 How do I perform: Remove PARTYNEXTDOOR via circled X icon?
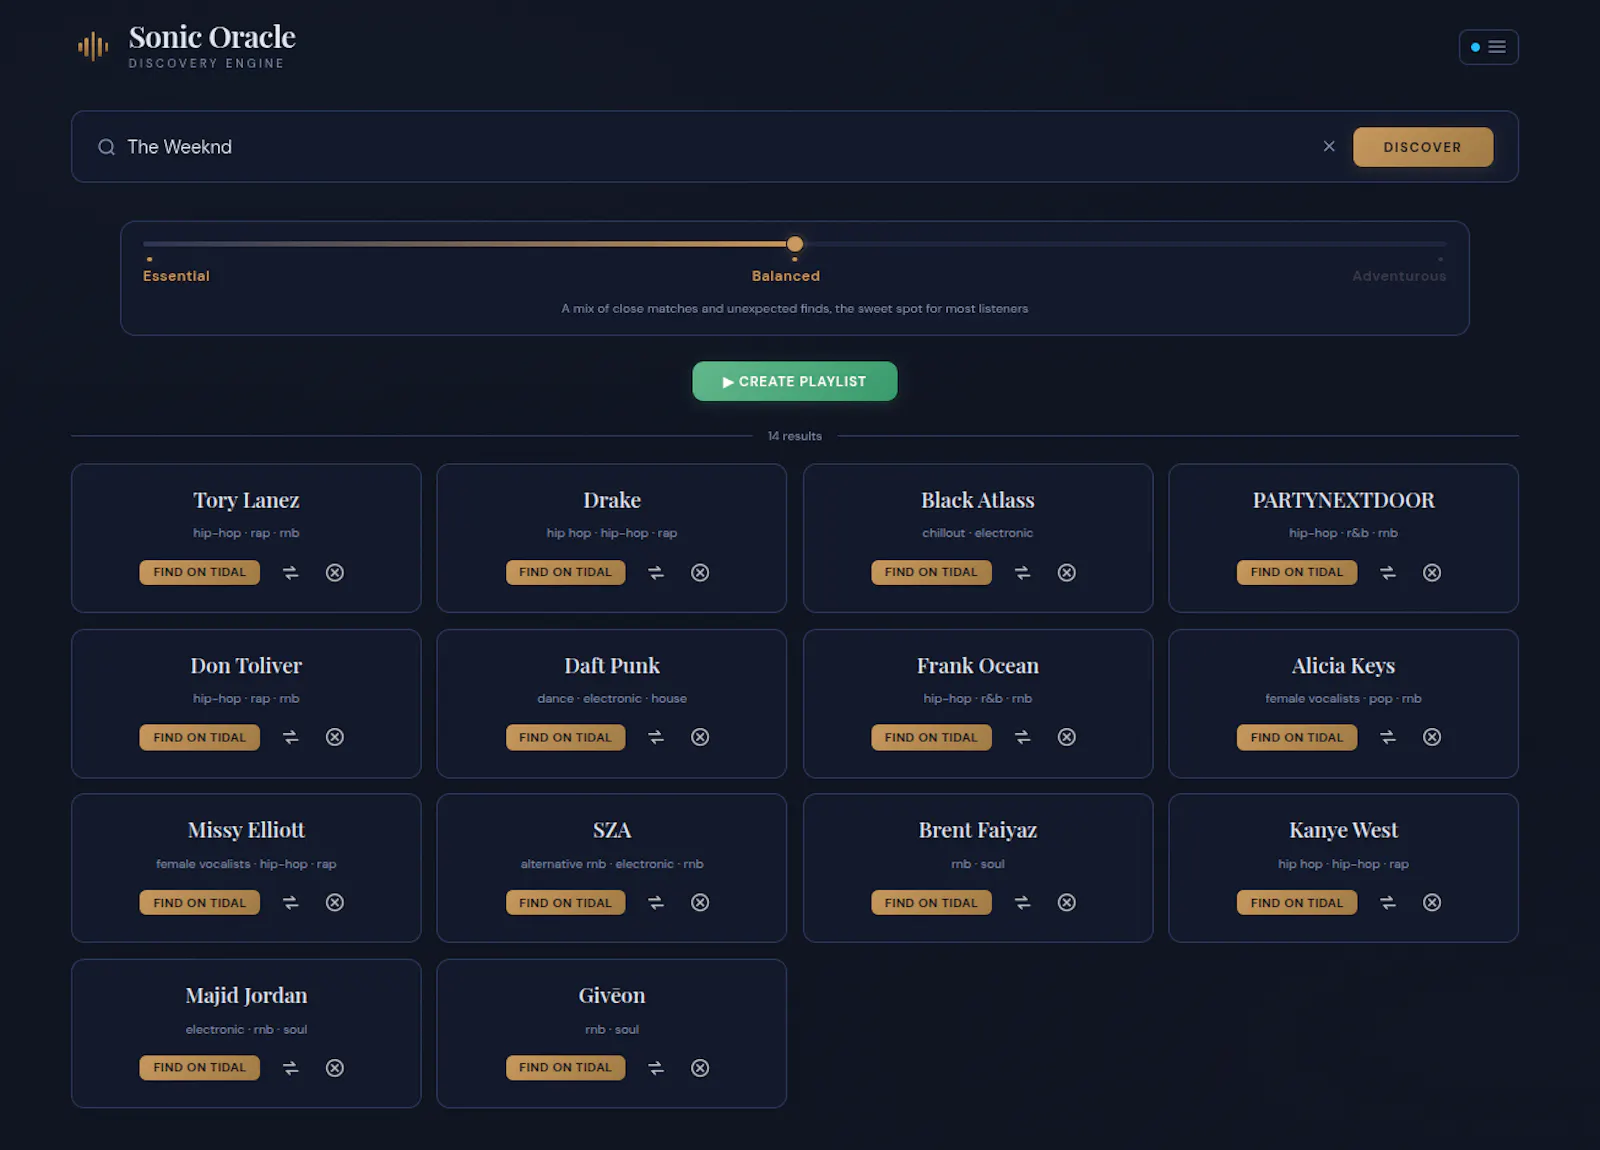click(1432, 573)
